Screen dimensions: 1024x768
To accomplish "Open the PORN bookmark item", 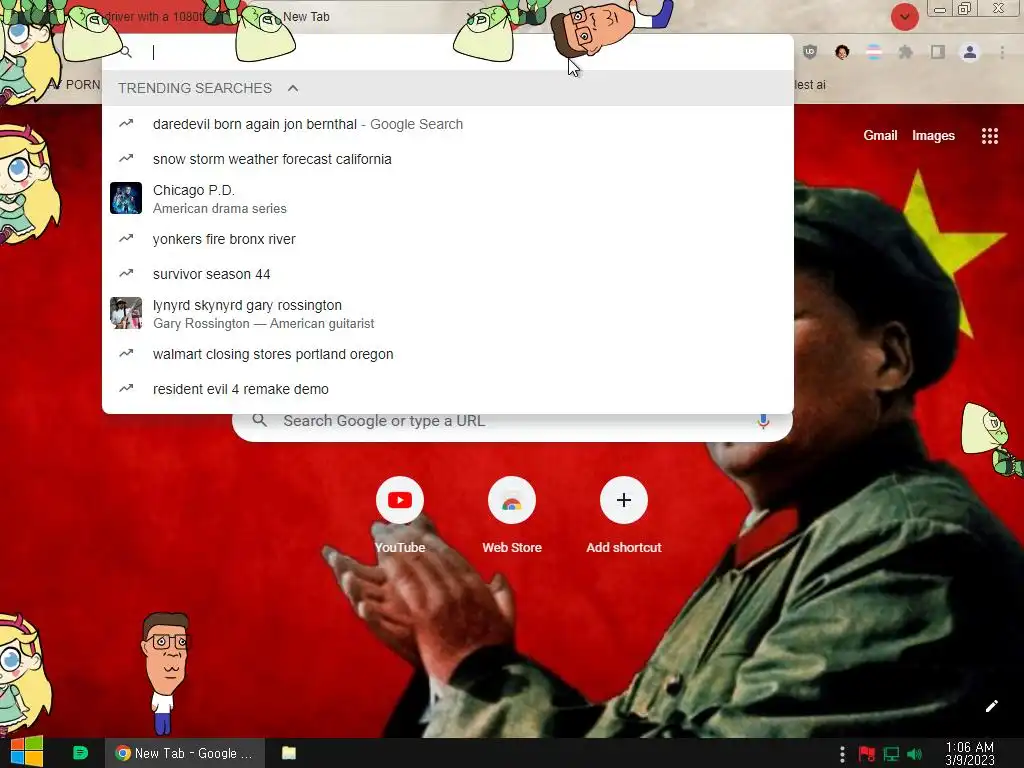I will pos(82,85).
